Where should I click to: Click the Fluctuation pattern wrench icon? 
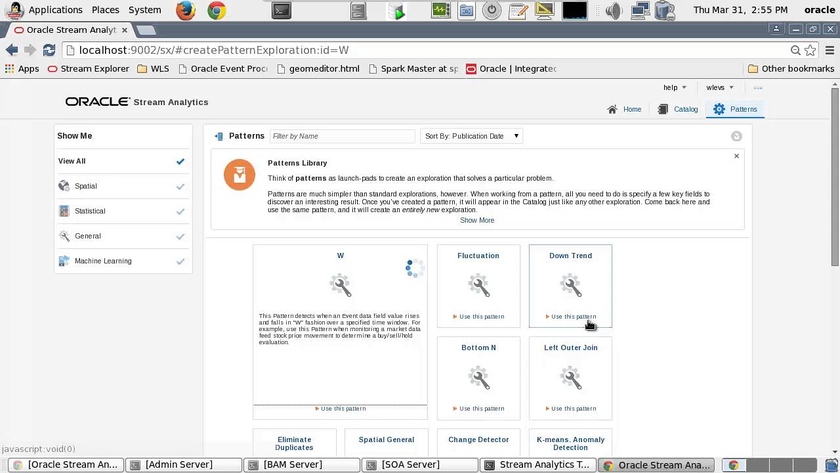(479, 287)
